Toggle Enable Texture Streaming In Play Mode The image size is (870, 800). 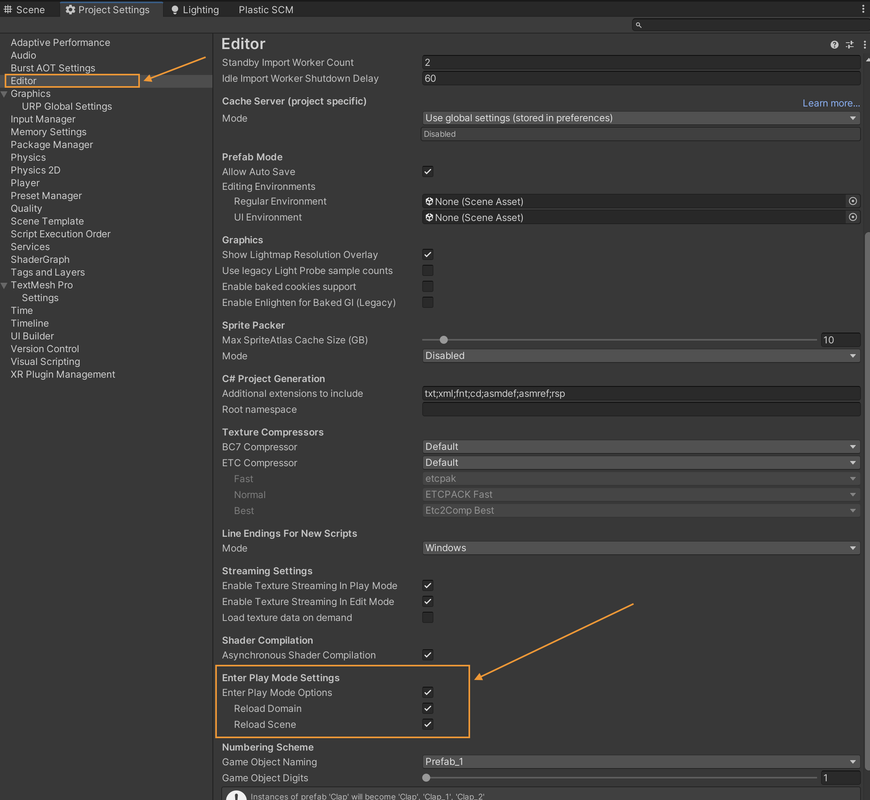click(x=428, y=586)
